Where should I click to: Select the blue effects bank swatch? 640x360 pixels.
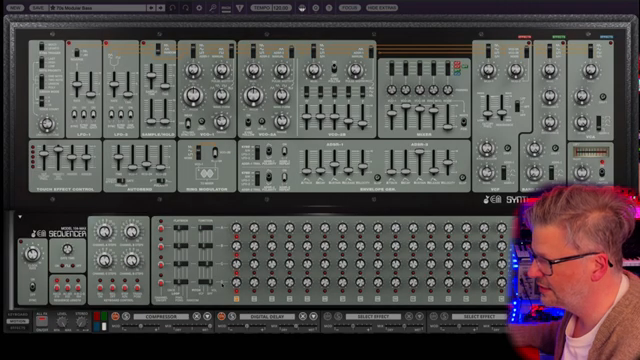click(97, 326)
